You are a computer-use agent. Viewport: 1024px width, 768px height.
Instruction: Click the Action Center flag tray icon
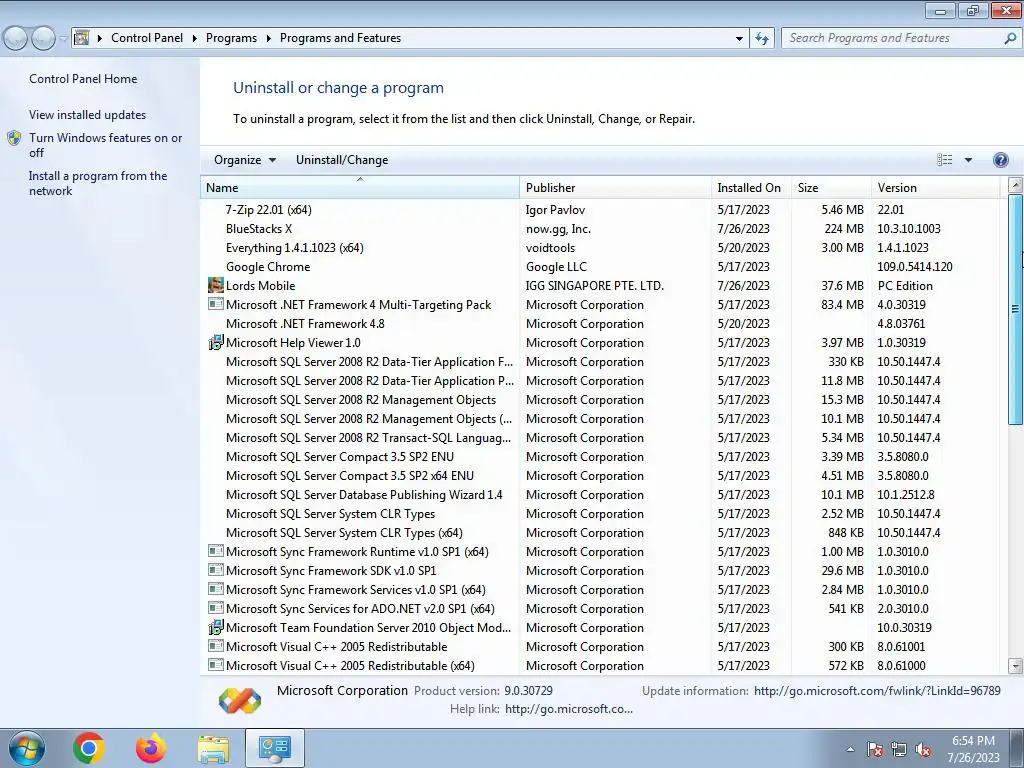pyautogui.click(x=875, y=749)
